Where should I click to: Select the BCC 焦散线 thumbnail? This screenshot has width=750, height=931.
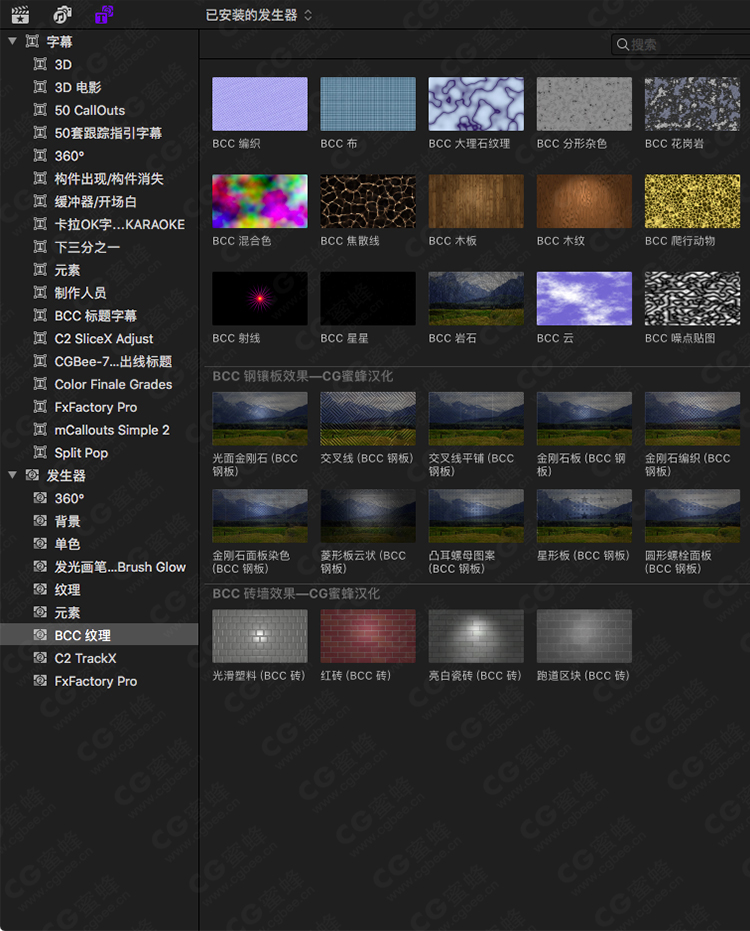point(368,201)
